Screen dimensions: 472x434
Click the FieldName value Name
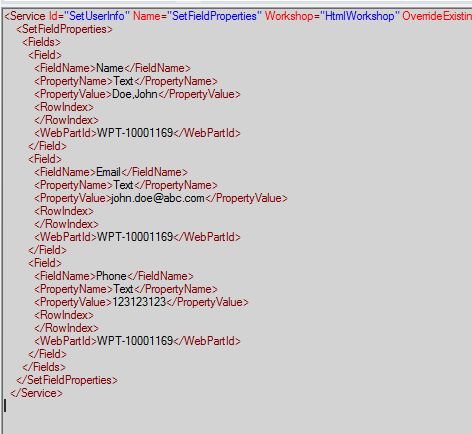(110, 68)
